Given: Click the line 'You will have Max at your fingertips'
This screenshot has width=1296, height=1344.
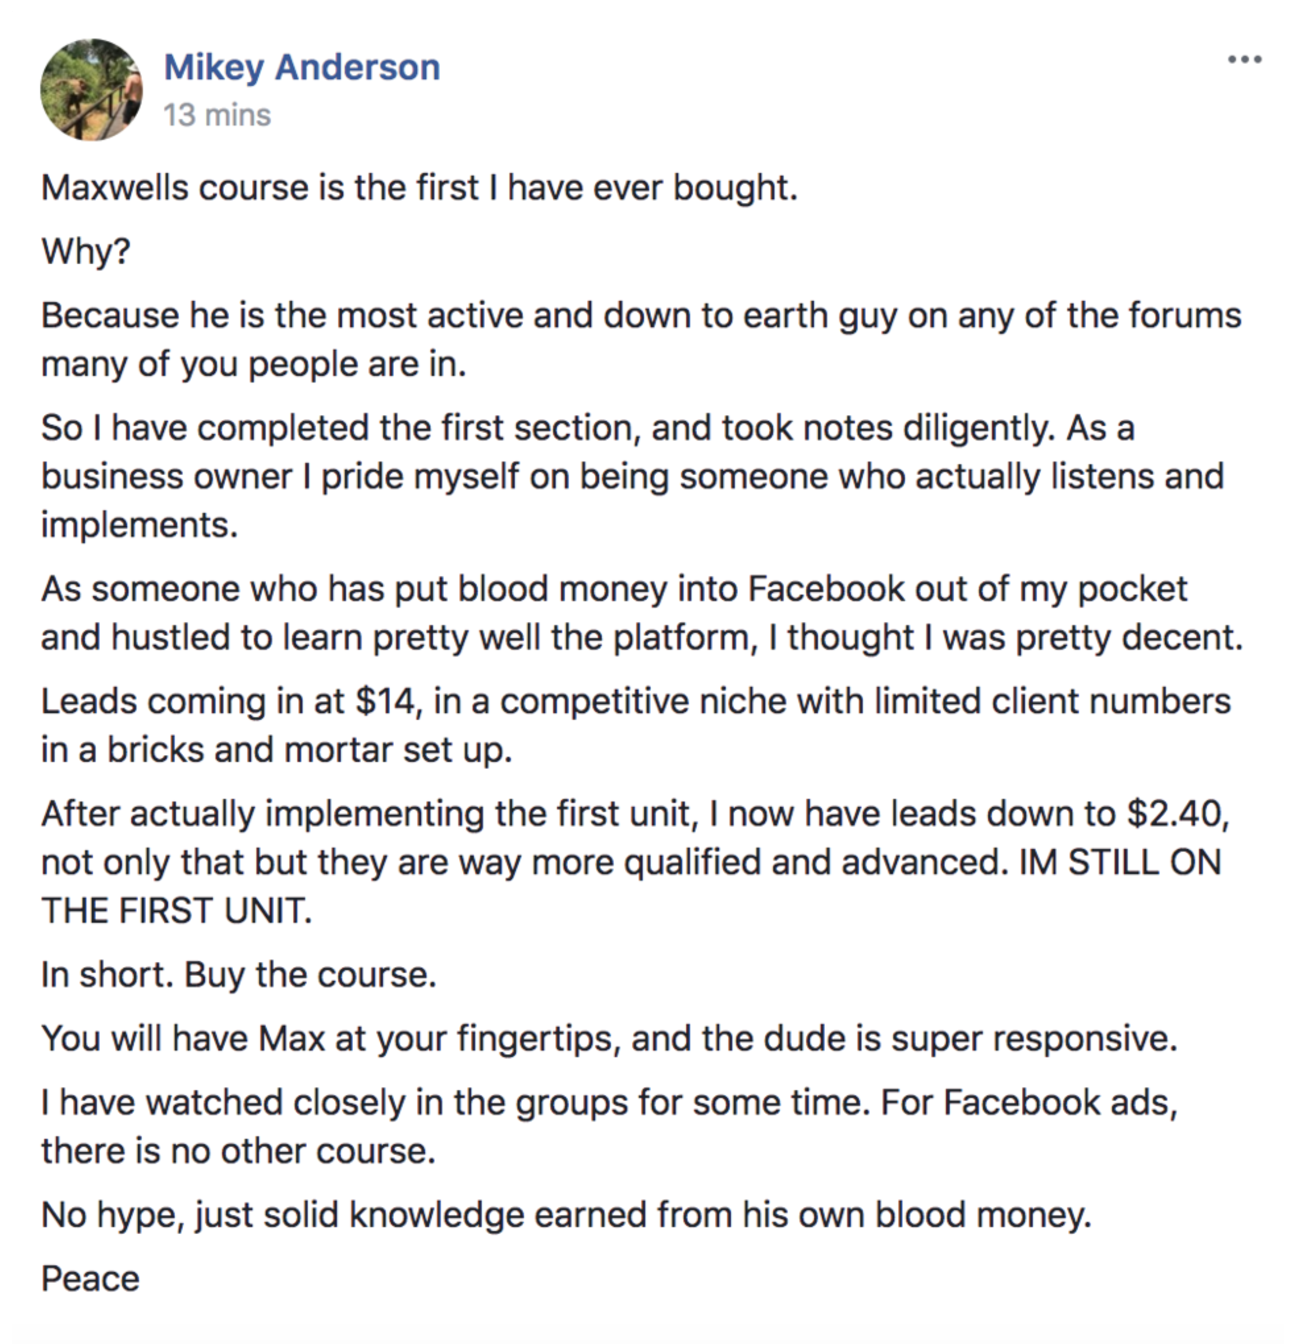Looking at the screenshot, I should 609,1039.
